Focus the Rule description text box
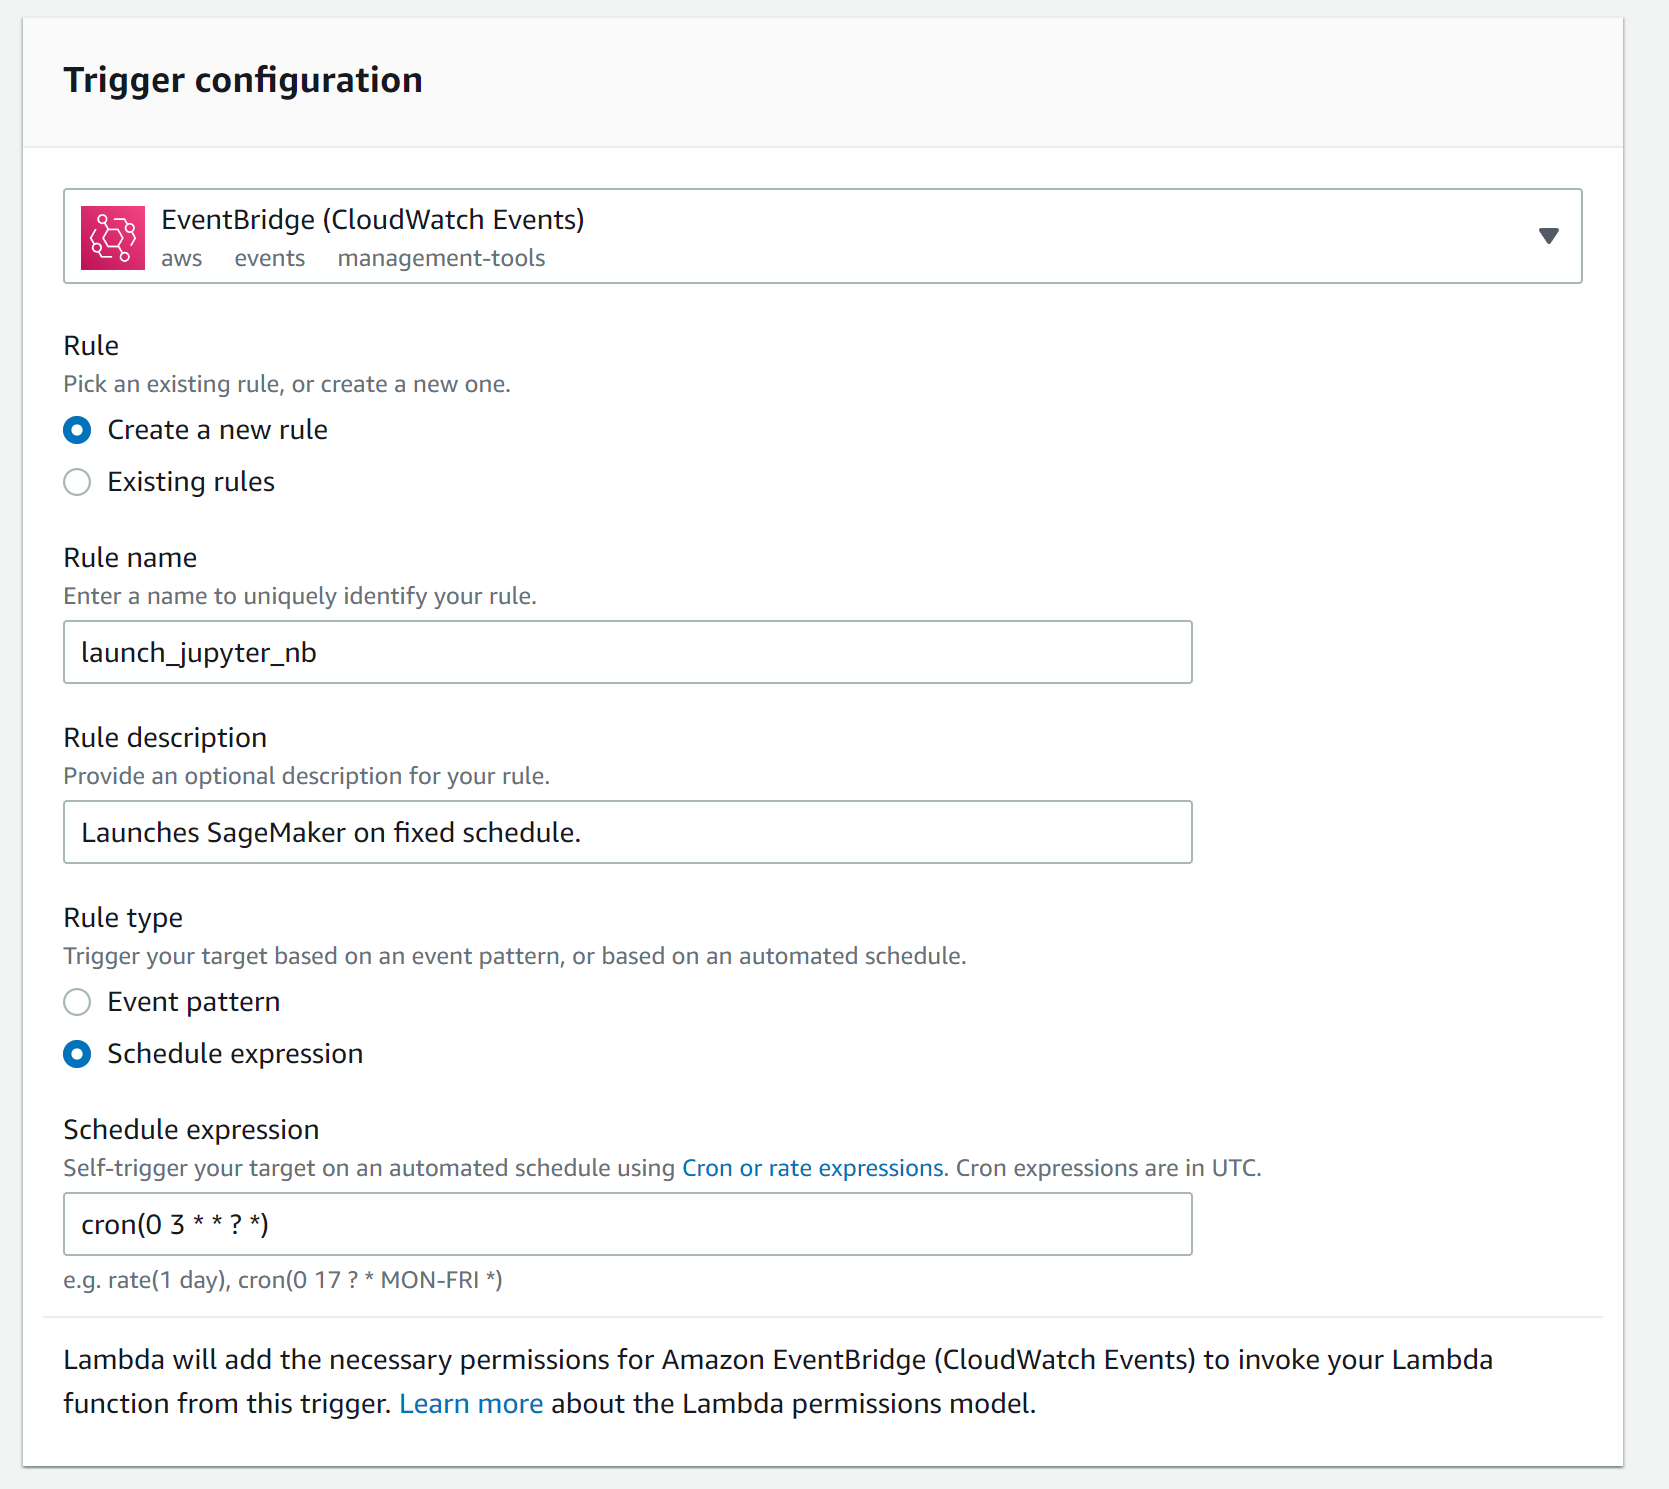 coord(627,832)
